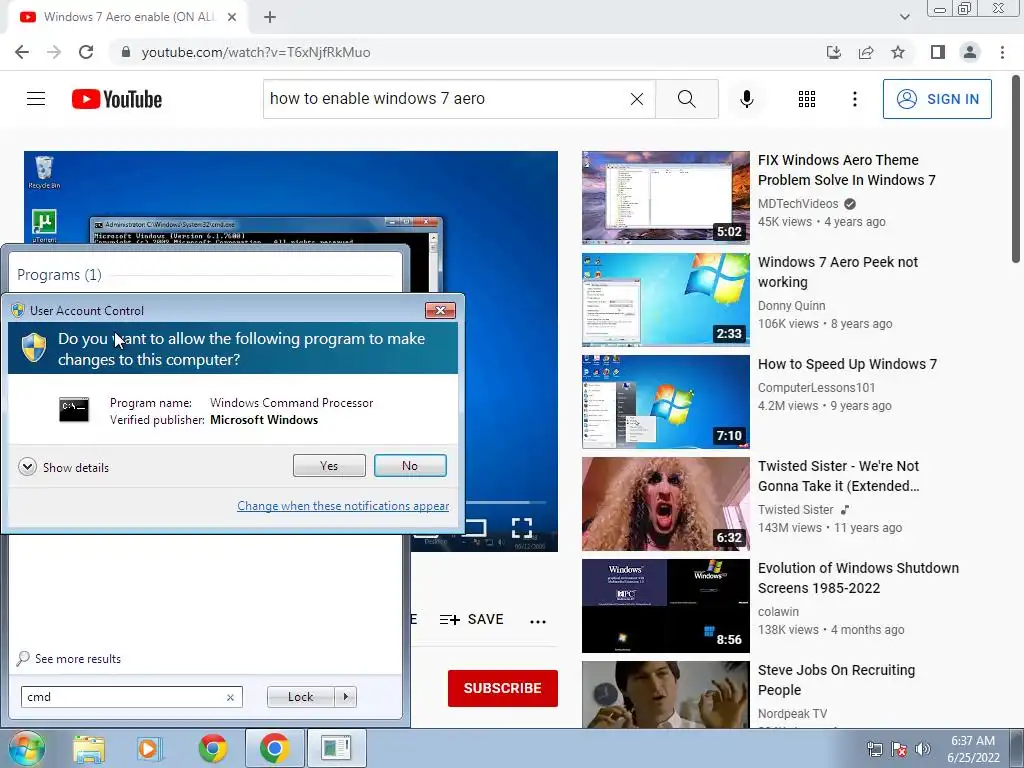Screen dimensions: 1024x768
Task: Open Windows Explorer from taskbar
Action: pos(89,748)
